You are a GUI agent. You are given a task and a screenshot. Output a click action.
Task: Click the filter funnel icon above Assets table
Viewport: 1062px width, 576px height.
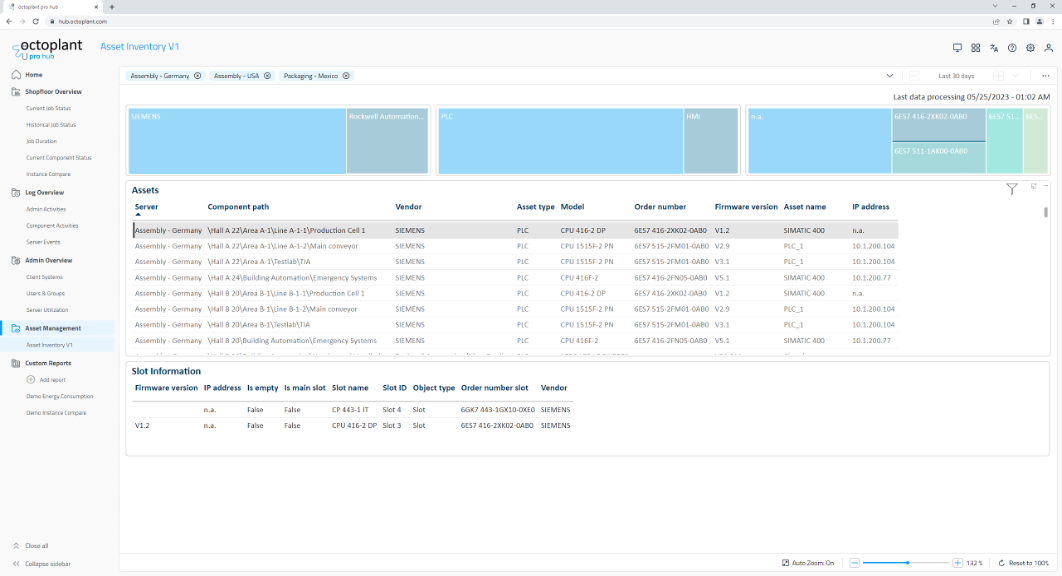(x=1012, y=188)
